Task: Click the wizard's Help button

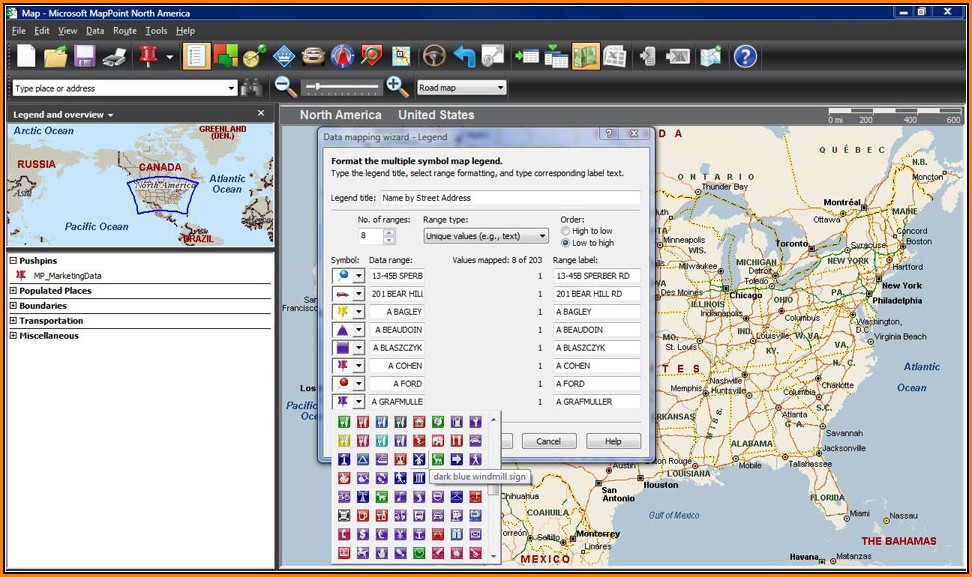Action: [x=613, y=441]
